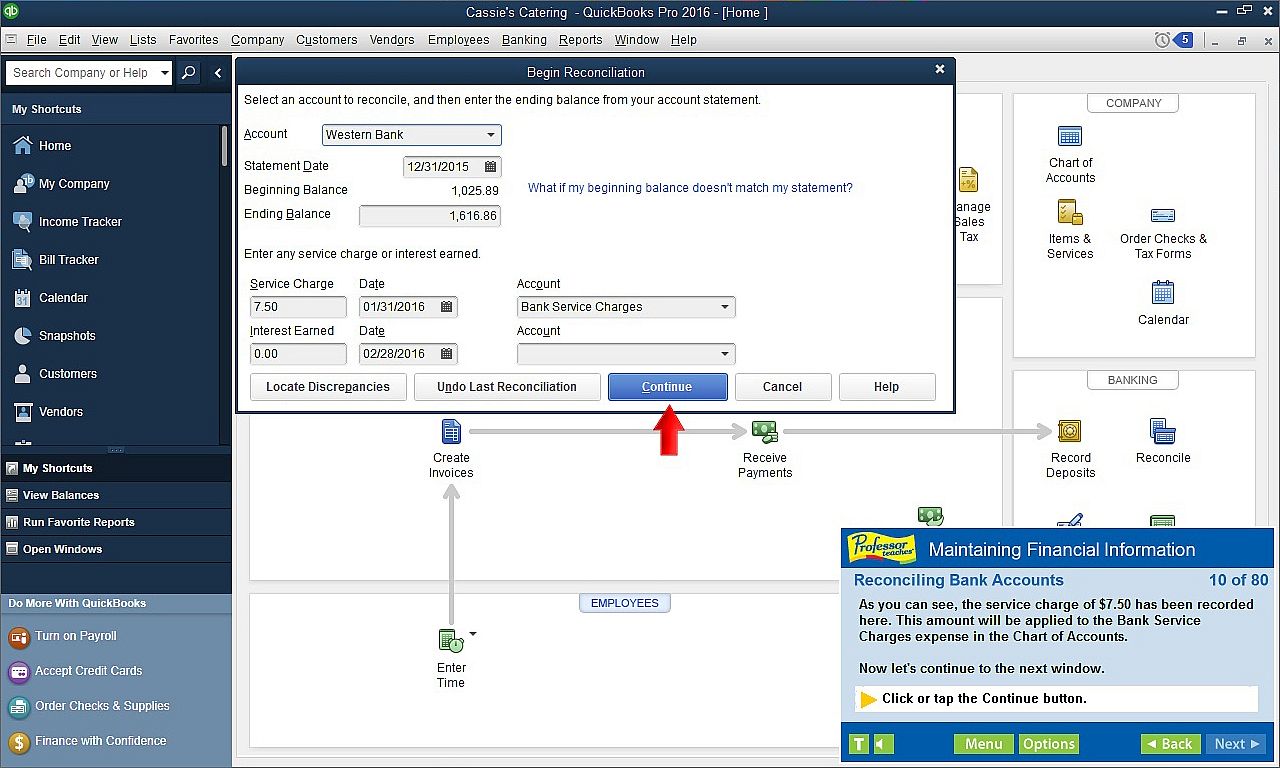Open Create Invoices icon

click(451, 431)
